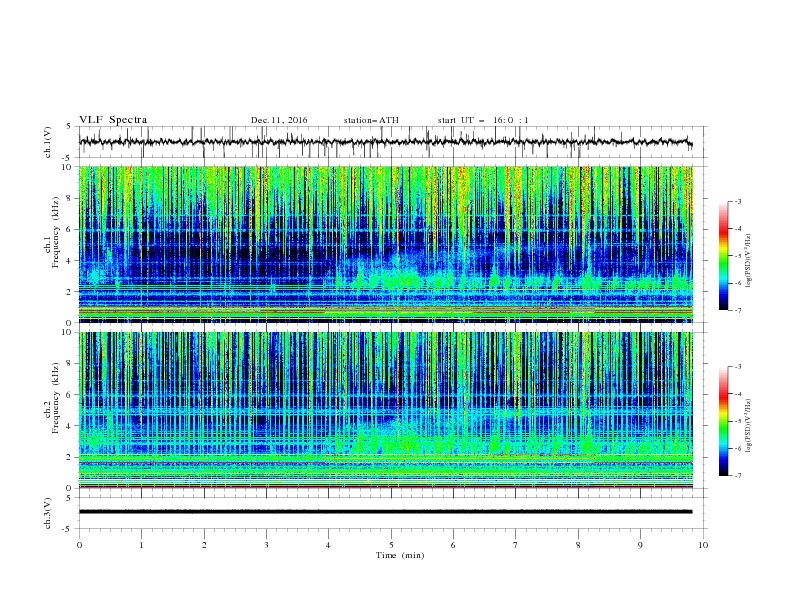Click the "10" minute tick on the time axis

703,545
